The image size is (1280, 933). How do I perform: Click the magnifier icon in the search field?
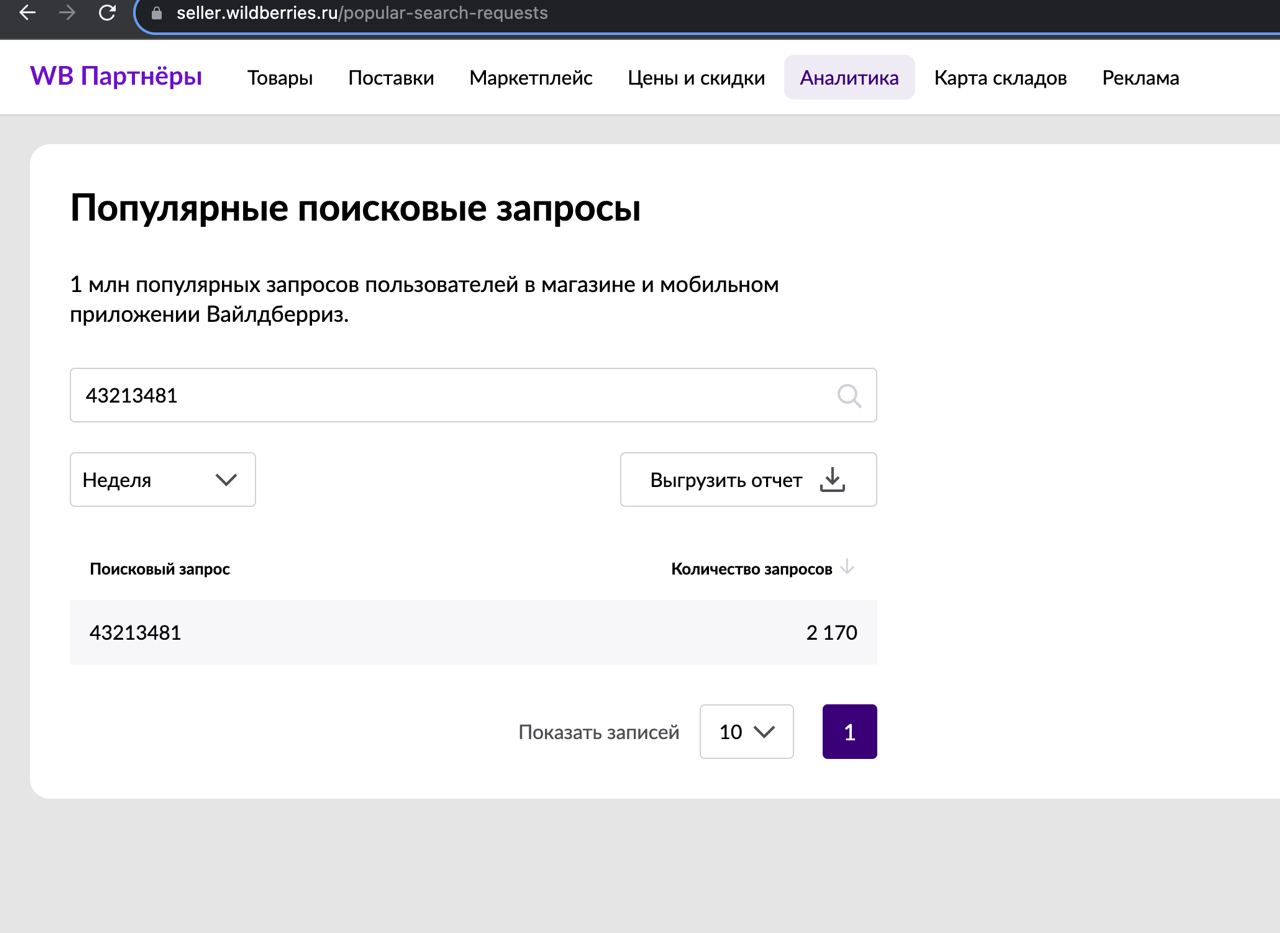[x=849, y=396]
